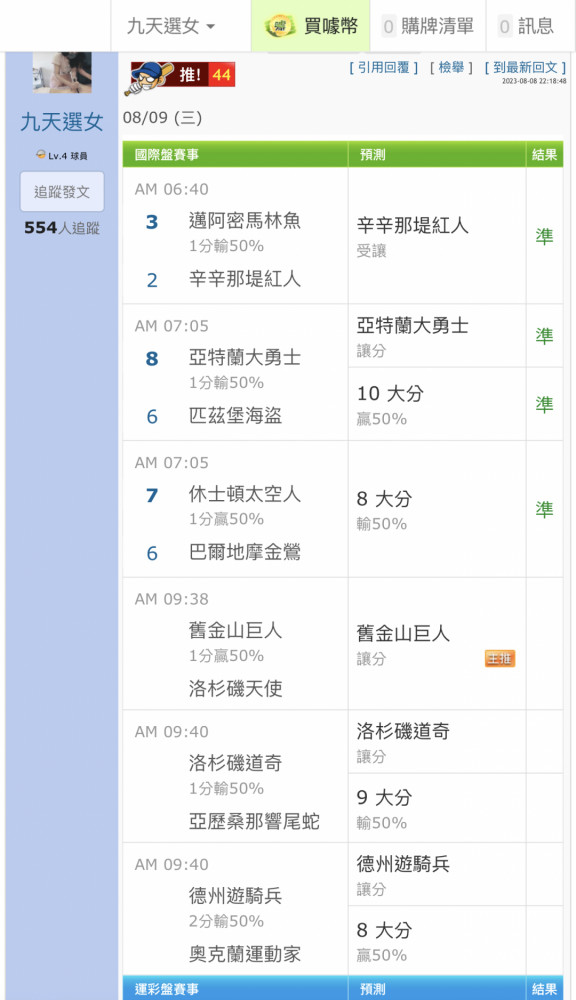Viewport: 576px width, 1000px height.
Task: Open the 訊息 tab
Action: click(531, 26)
